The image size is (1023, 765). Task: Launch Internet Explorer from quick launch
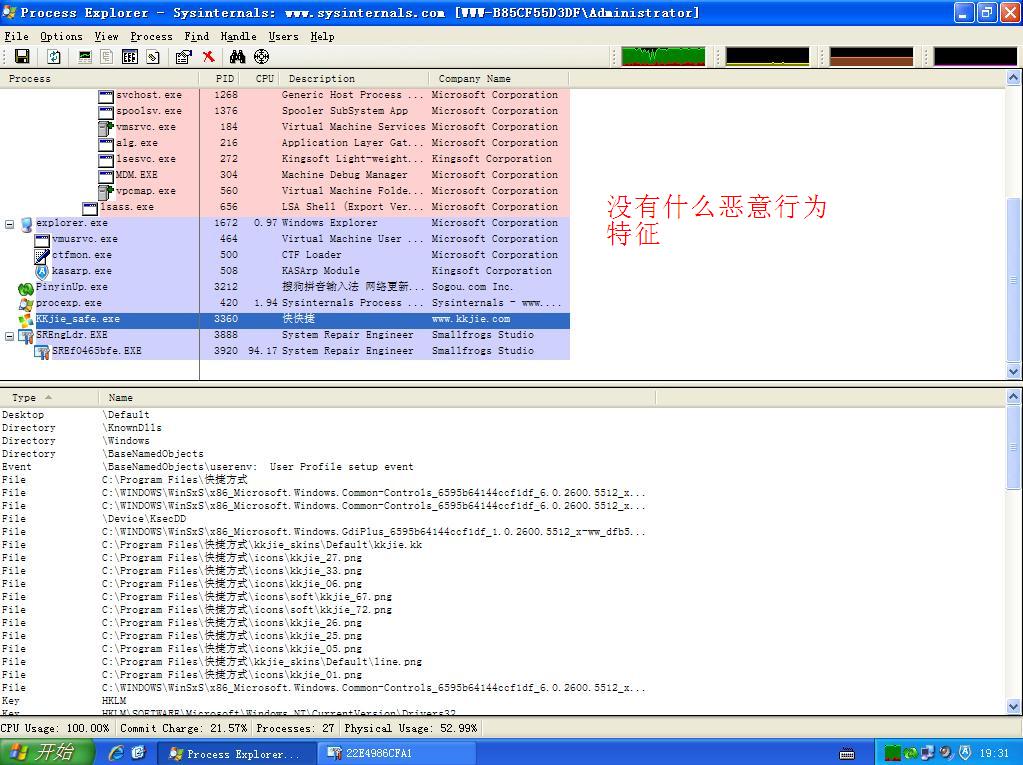[117, 753]
